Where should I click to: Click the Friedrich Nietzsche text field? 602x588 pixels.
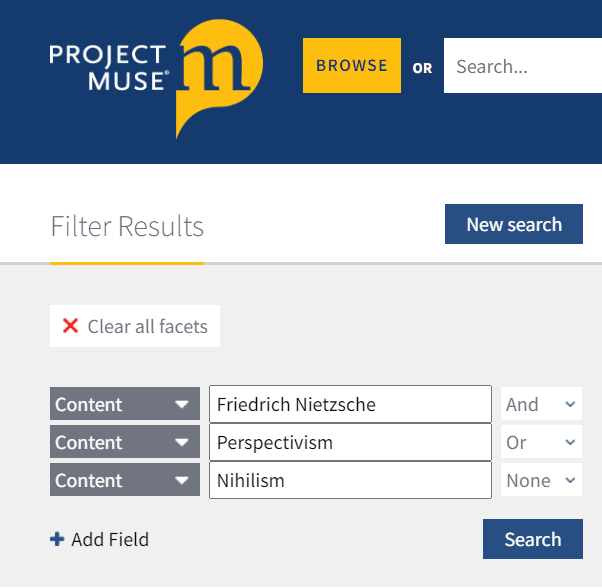[x=350, y=404]
